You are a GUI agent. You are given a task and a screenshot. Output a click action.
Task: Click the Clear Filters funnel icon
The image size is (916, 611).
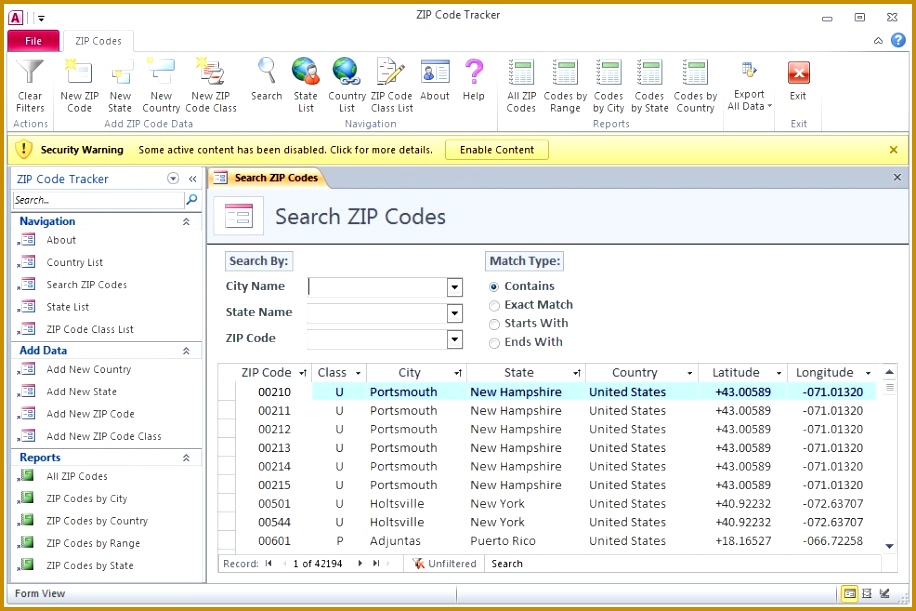[30, 72]
